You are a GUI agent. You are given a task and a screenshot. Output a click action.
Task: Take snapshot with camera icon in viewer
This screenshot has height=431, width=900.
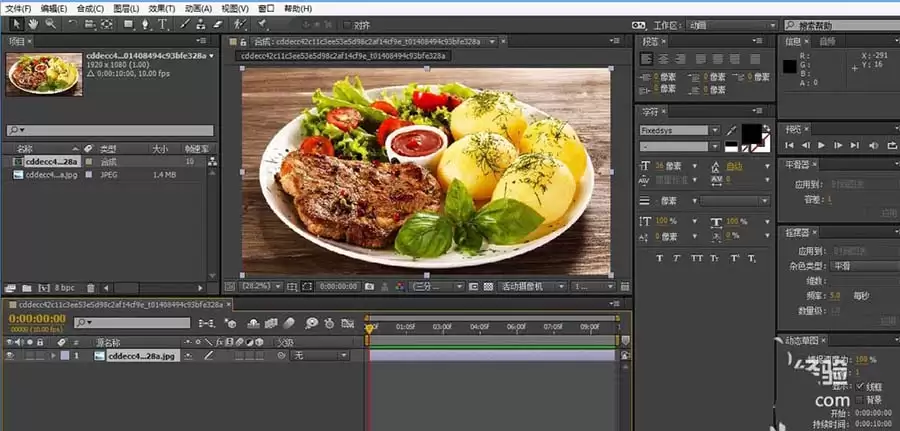[370, 286]
